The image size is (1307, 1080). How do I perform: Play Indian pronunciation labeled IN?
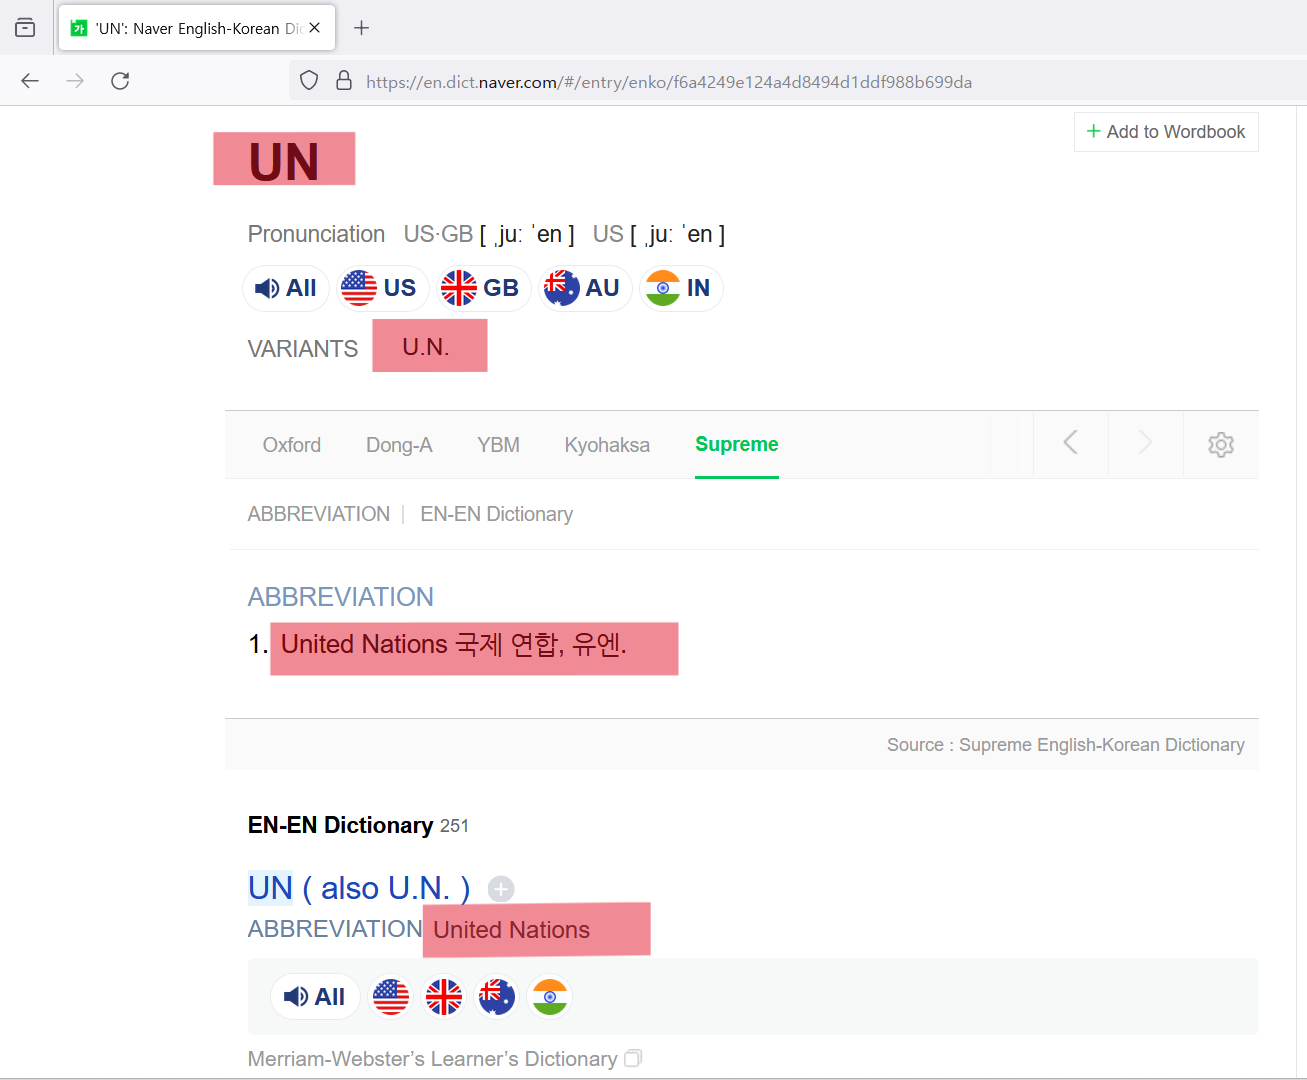(x=679, y=288)
